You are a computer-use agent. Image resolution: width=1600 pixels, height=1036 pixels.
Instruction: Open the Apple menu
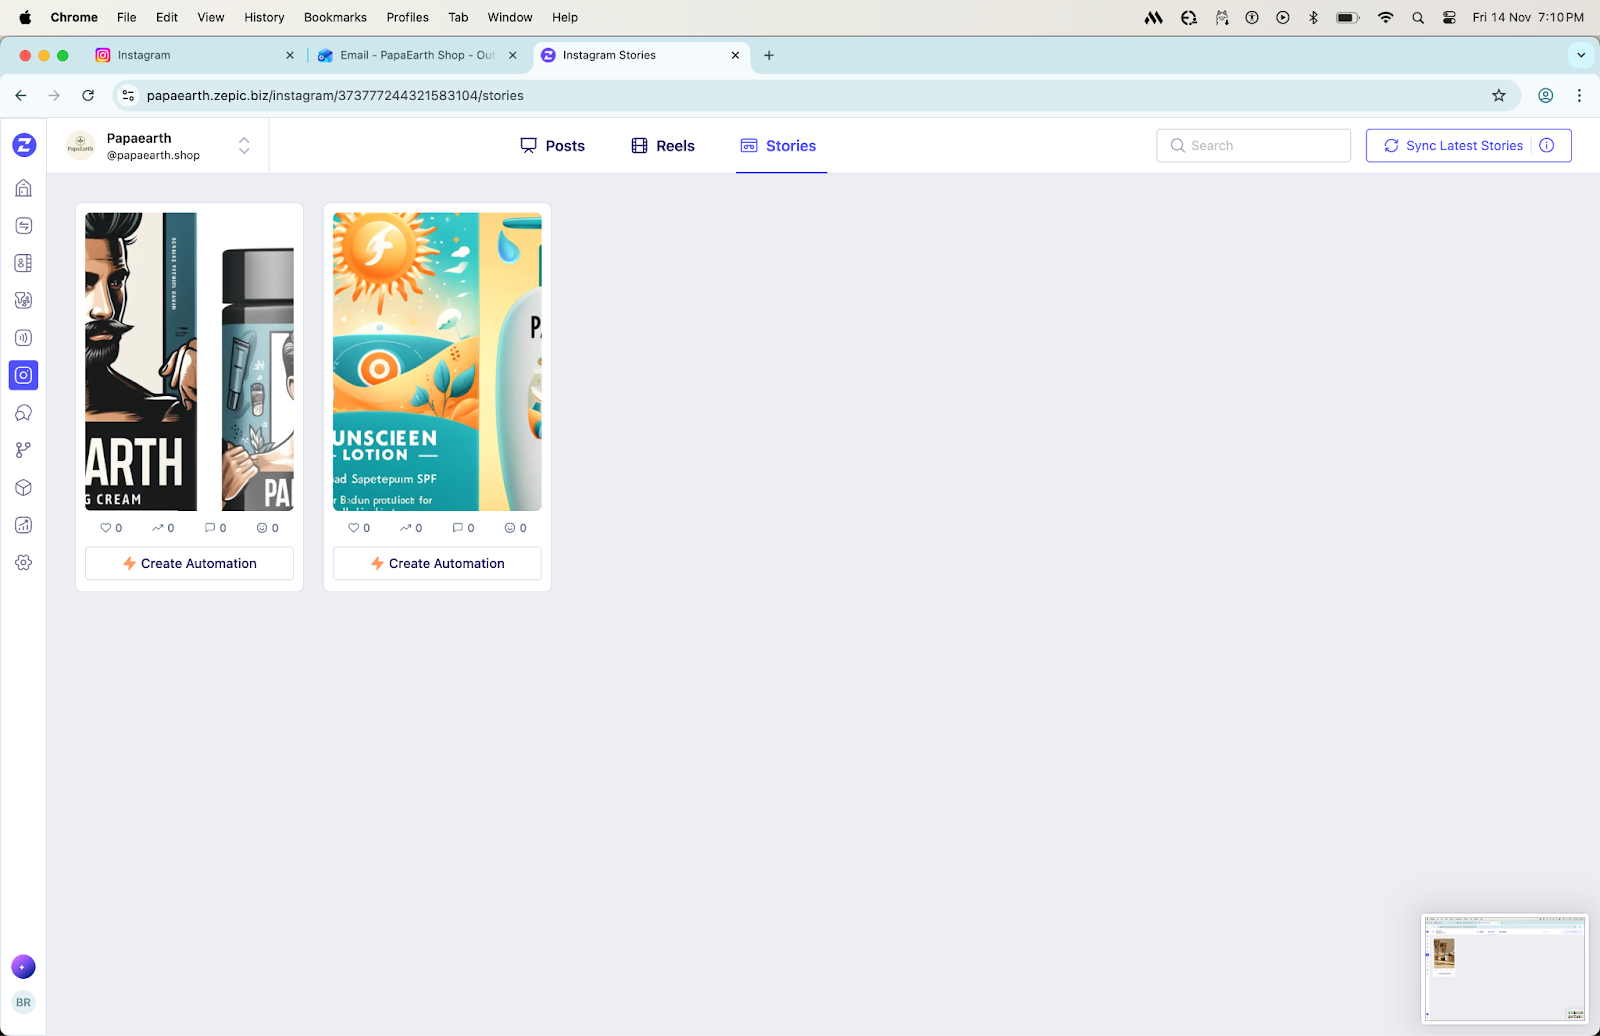click(25, 17)
